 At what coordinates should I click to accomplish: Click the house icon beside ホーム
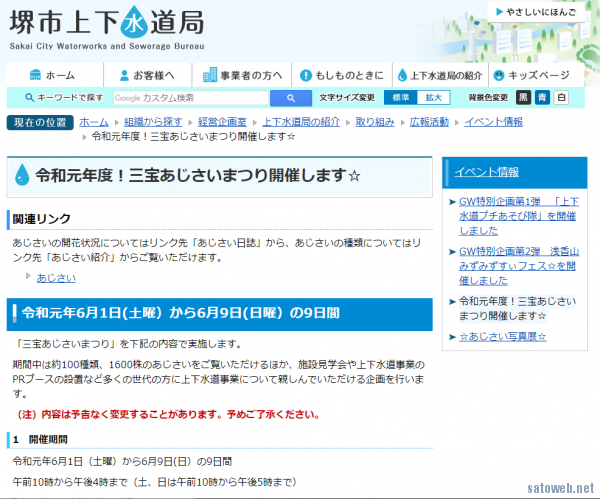(x=36, y=75)
